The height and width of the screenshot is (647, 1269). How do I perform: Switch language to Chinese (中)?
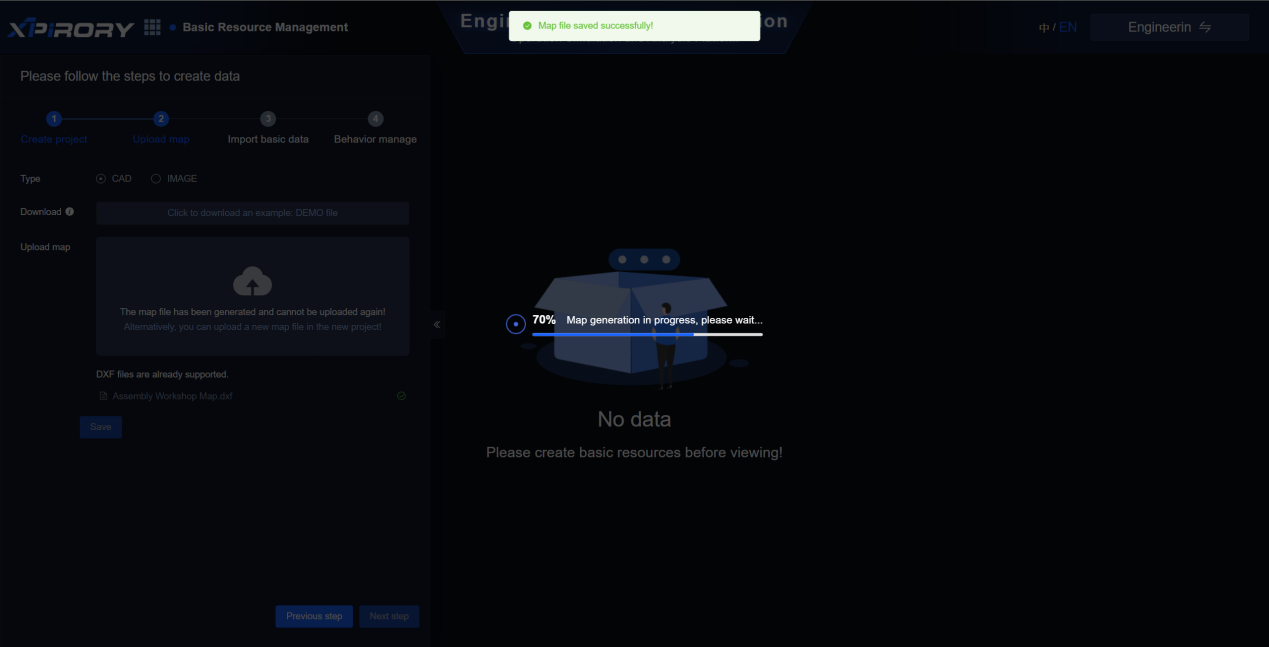click(x=1044, y=28)
